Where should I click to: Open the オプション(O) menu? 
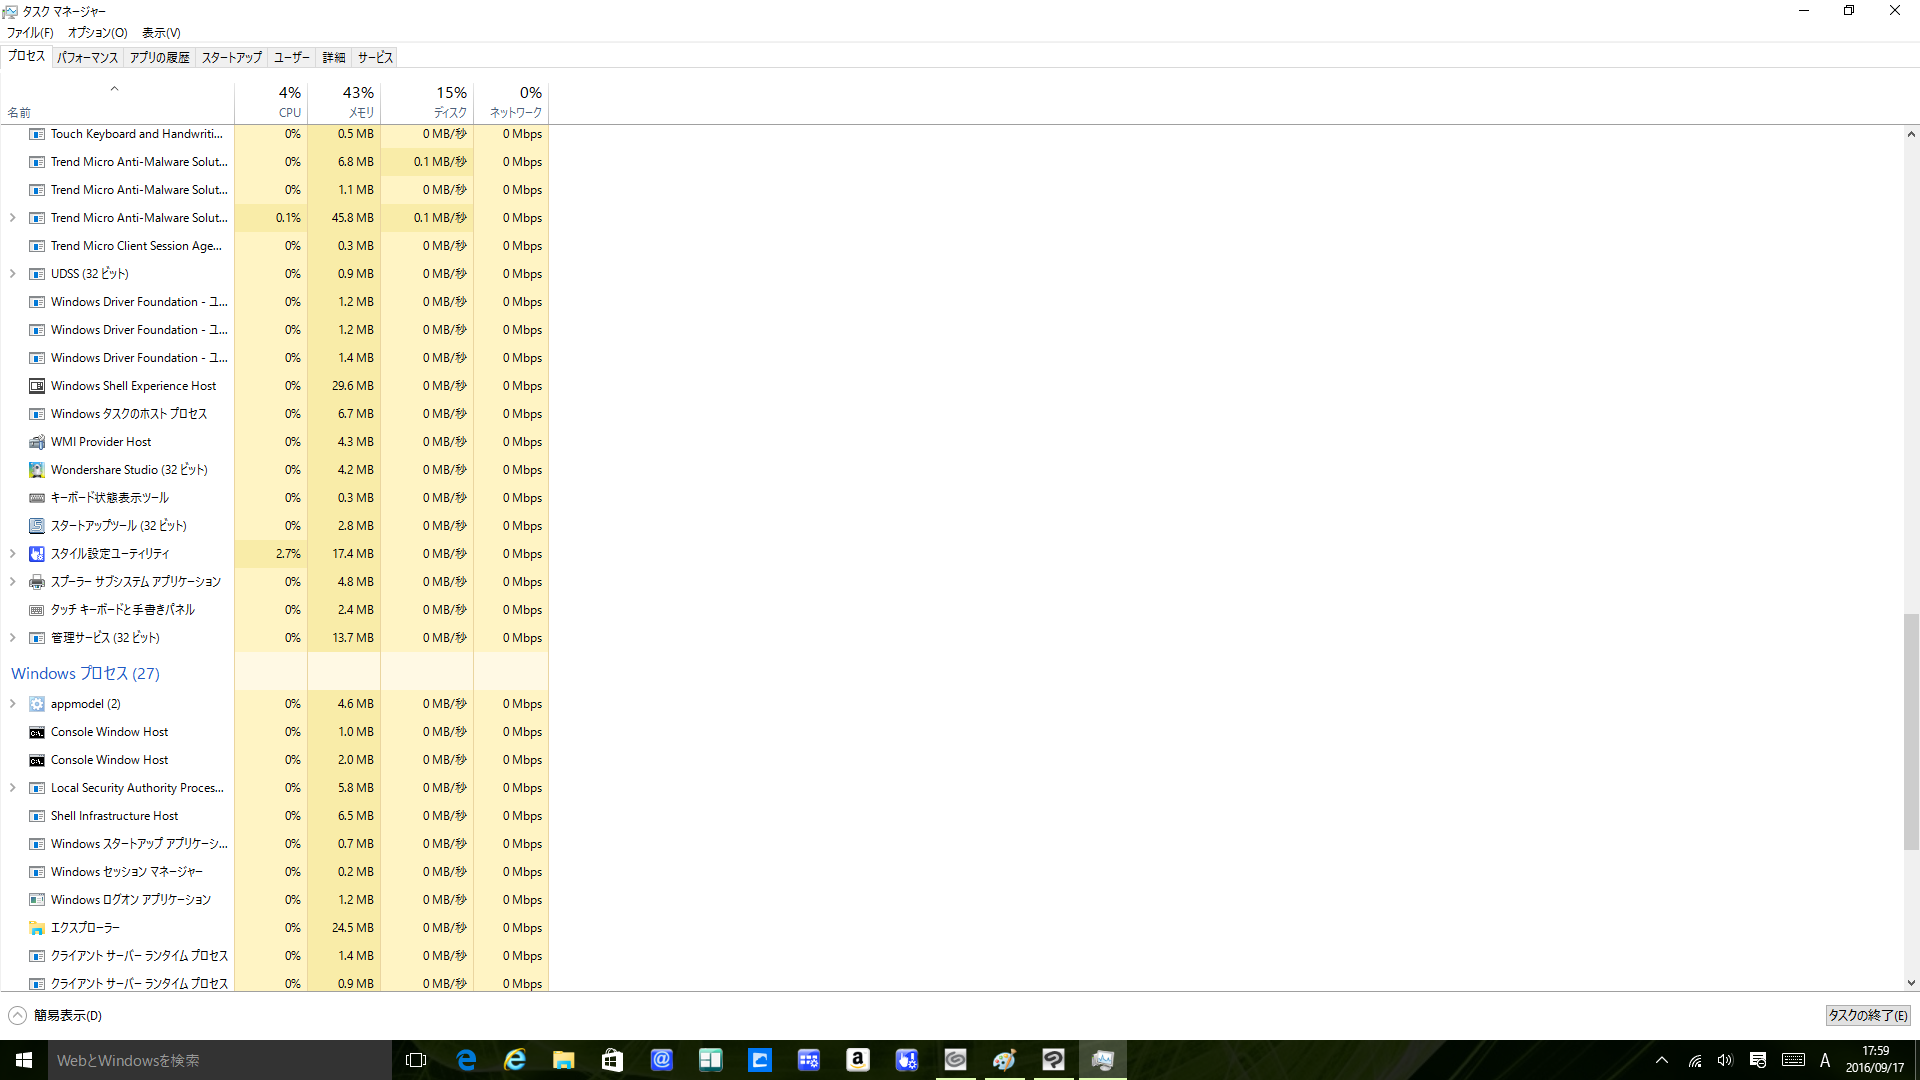coord(97,33)
